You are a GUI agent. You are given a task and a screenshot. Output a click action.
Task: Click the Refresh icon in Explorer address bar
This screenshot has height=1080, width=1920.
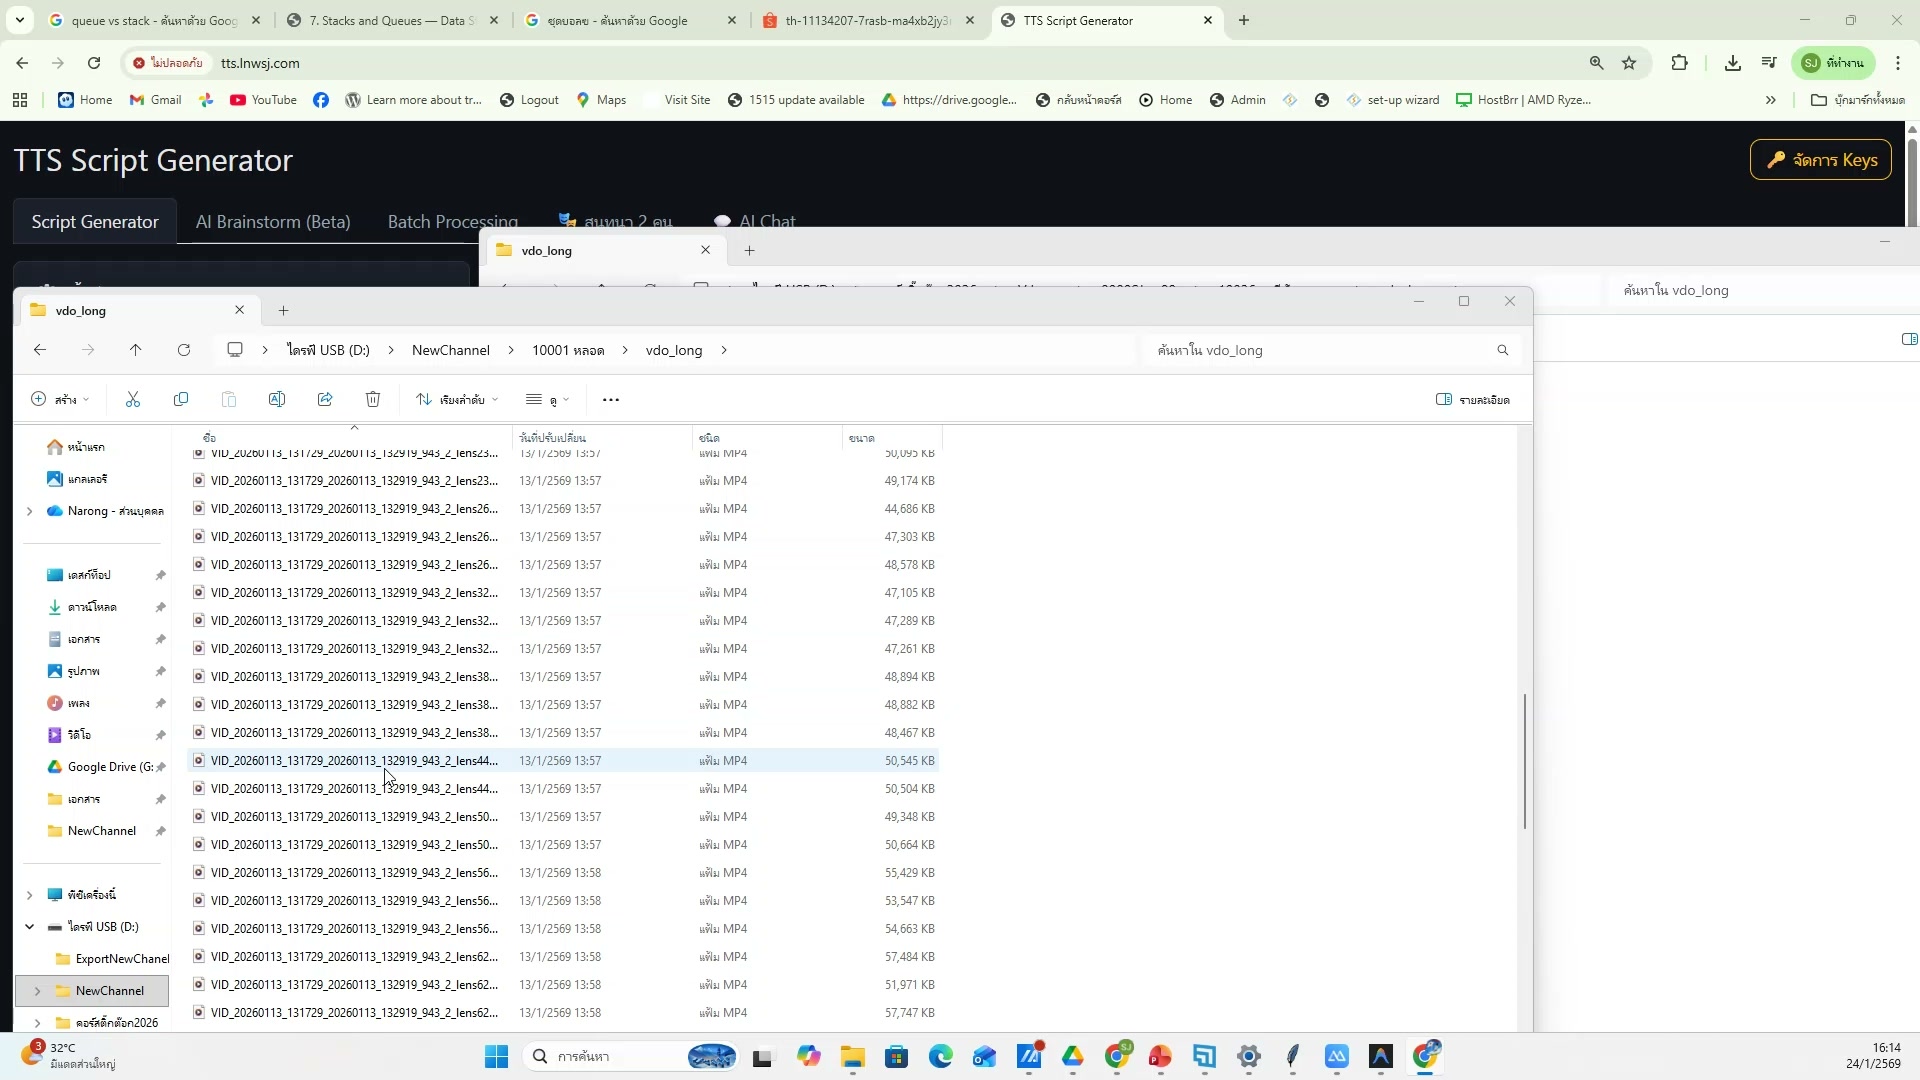point(184,350)
